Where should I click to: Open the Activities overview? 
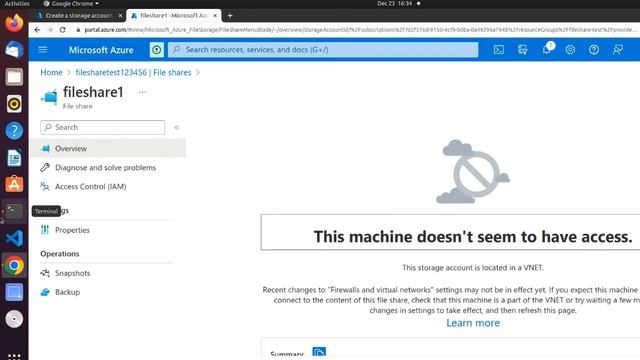point(17,3)
